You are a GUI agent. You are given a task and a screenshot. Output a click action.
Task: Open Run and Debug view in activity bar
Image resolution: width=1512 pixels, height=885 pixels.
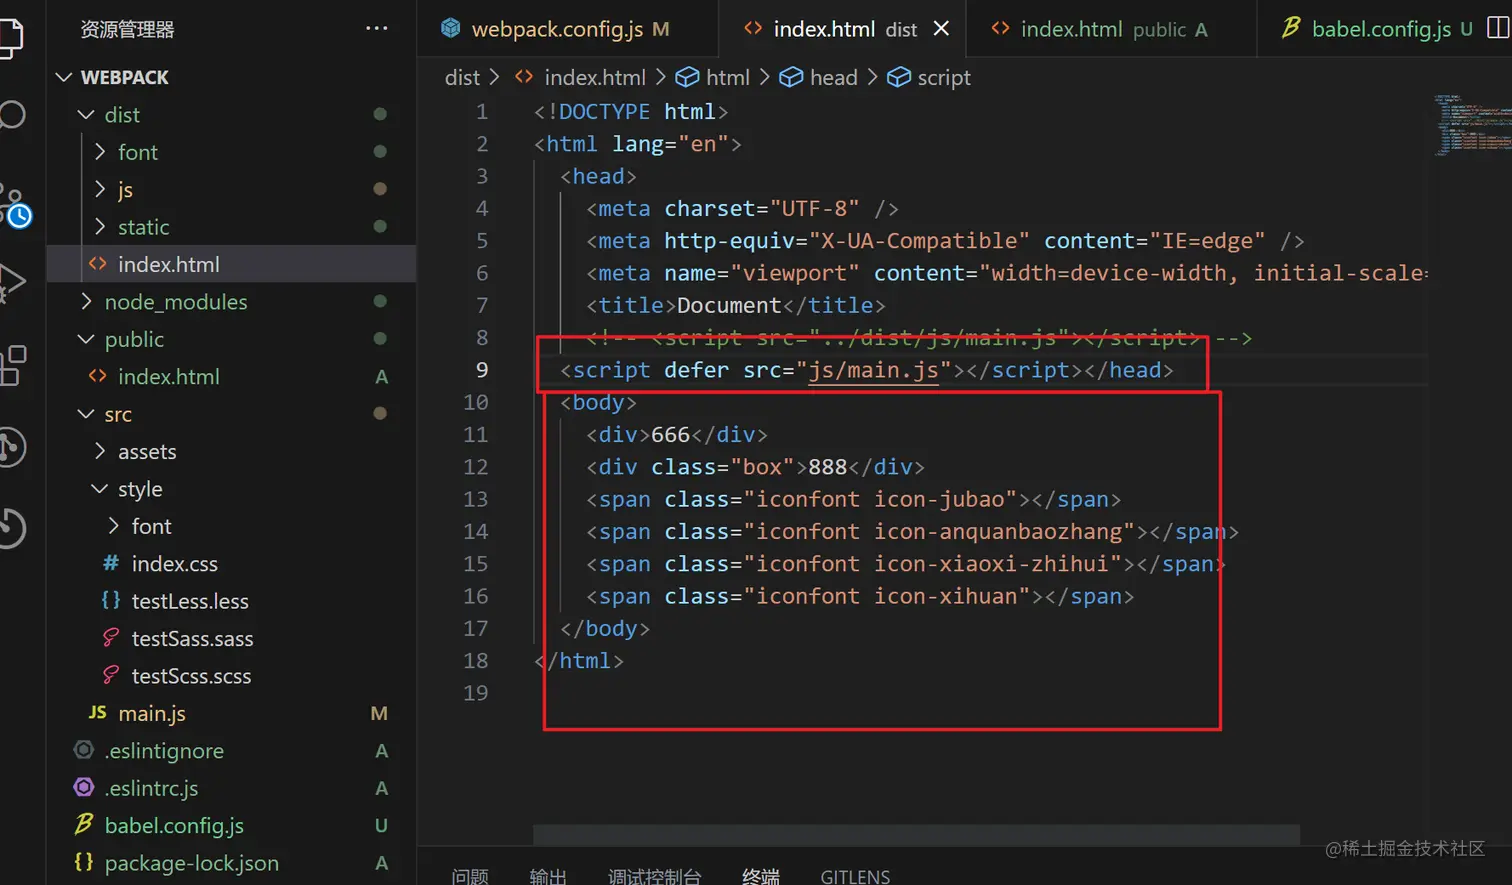point(10,283)
